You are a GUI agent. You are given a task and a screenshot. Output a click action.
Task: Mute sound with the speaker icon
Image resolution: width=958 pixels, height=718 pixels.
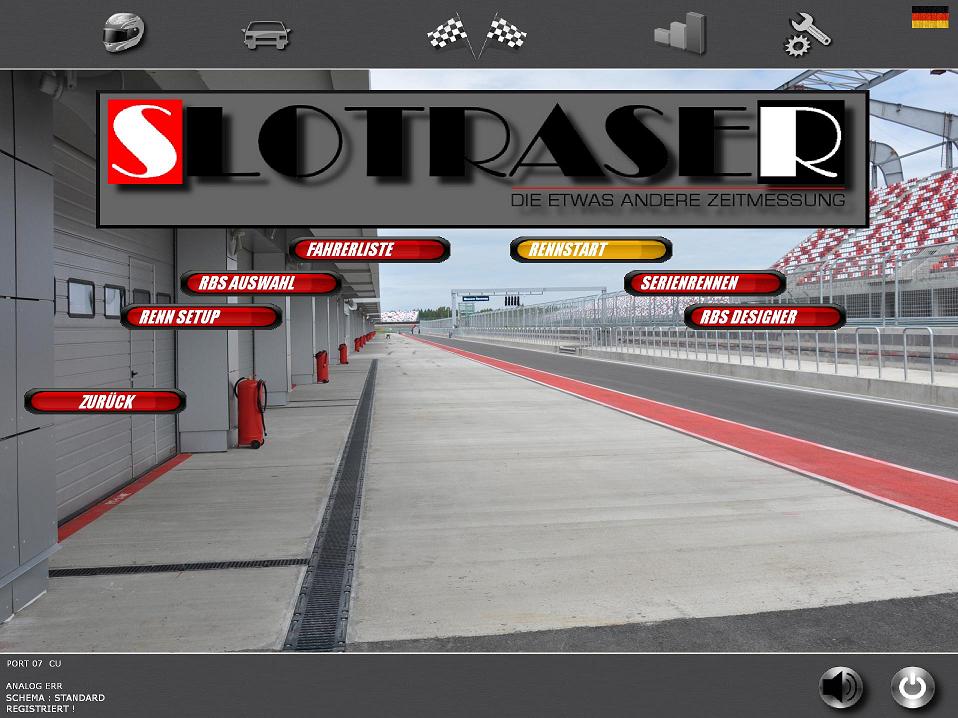[841, 687]
